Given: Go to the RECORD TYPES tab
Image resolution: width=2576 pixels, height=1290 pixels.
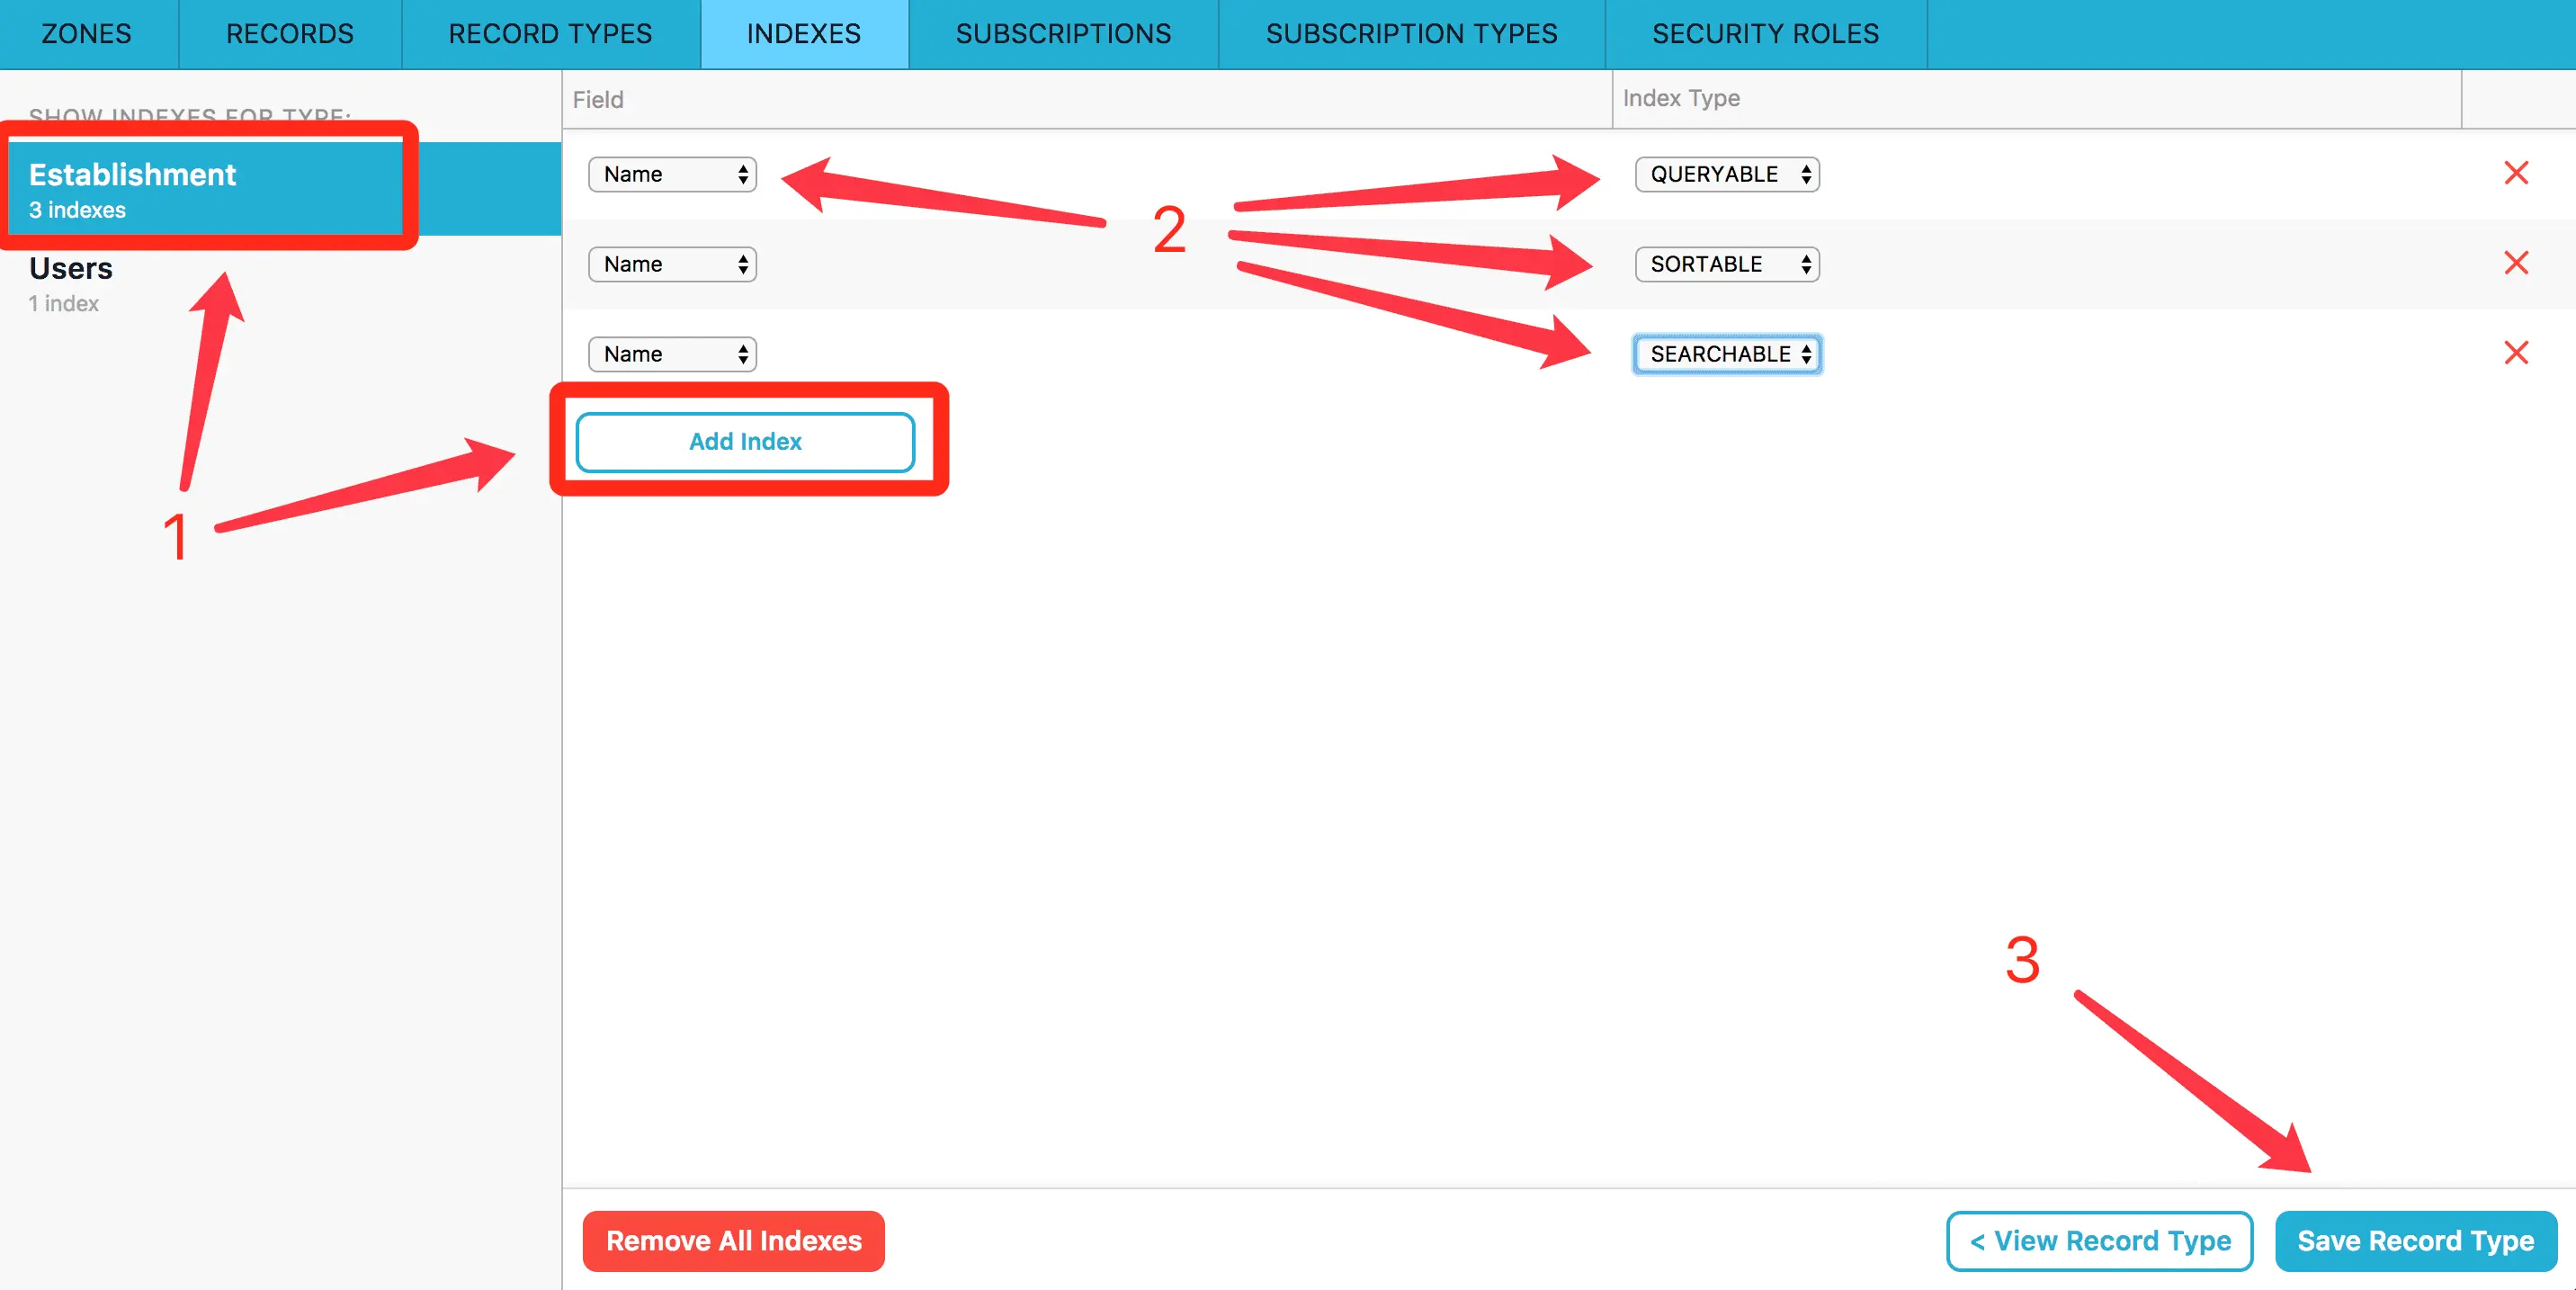Looking at the screenshot, I should point(550,34).
